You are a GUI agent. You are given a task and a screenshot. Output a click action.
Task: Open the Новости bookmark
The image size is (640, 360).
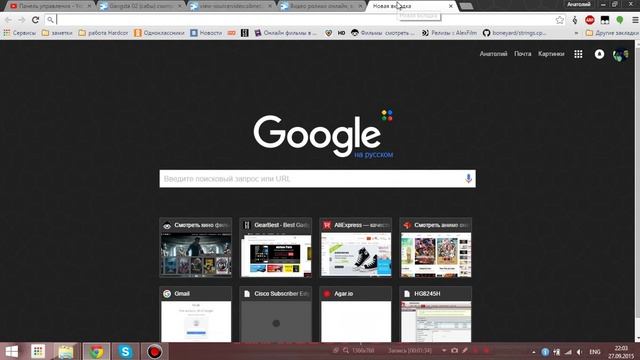tap(206, 33)
